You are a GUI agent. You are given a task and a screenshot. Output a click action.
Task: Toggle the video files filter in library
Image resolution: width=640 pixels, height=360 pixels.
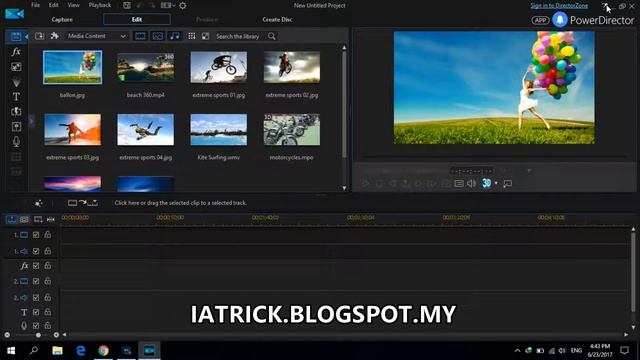(x=140, y=36)
